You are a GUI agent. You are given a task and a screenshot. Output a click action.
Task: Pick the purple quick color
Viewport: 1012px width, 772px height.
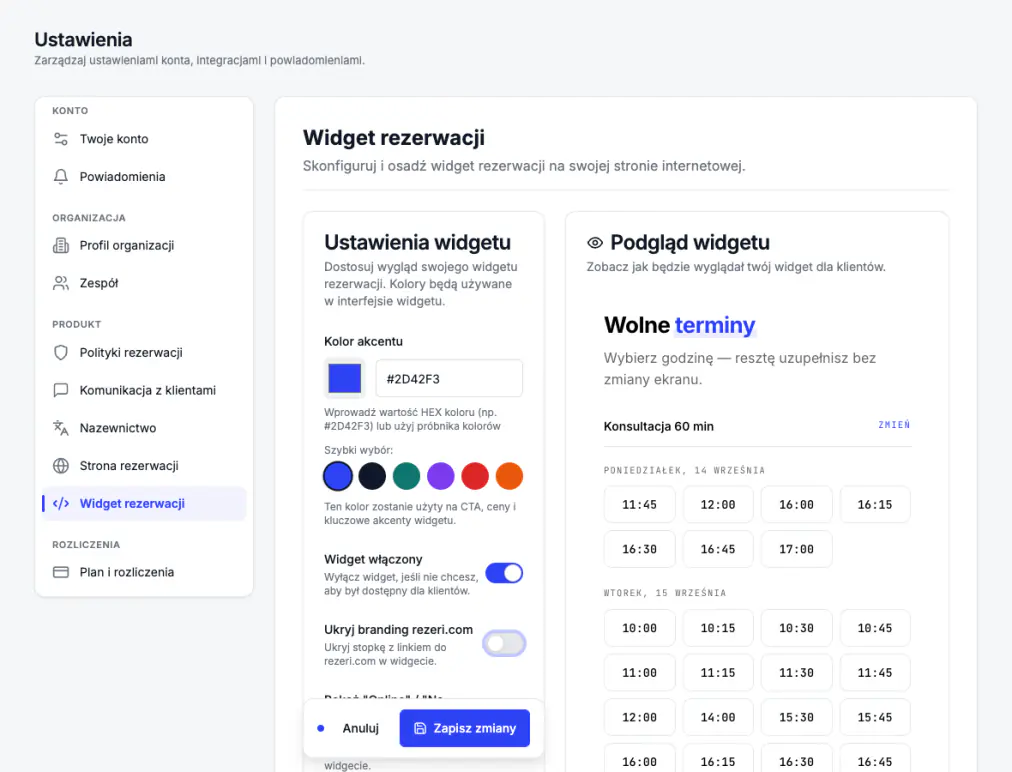pyautogui.click(x=441, y=476)
